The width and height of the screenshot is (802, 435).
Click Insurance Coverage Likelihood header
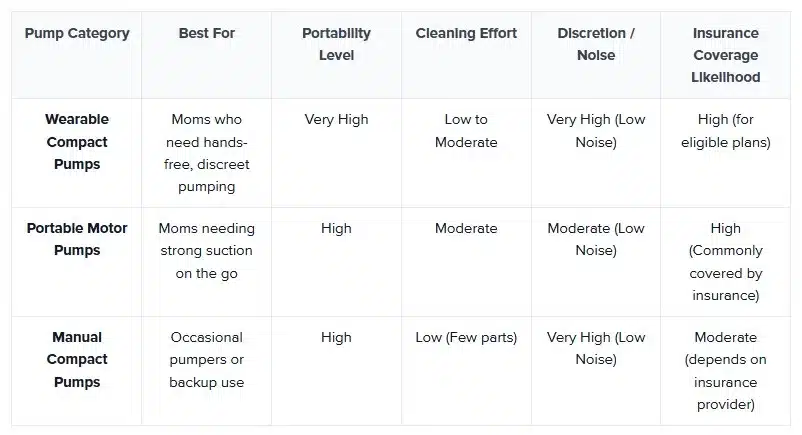pos(726,55)
